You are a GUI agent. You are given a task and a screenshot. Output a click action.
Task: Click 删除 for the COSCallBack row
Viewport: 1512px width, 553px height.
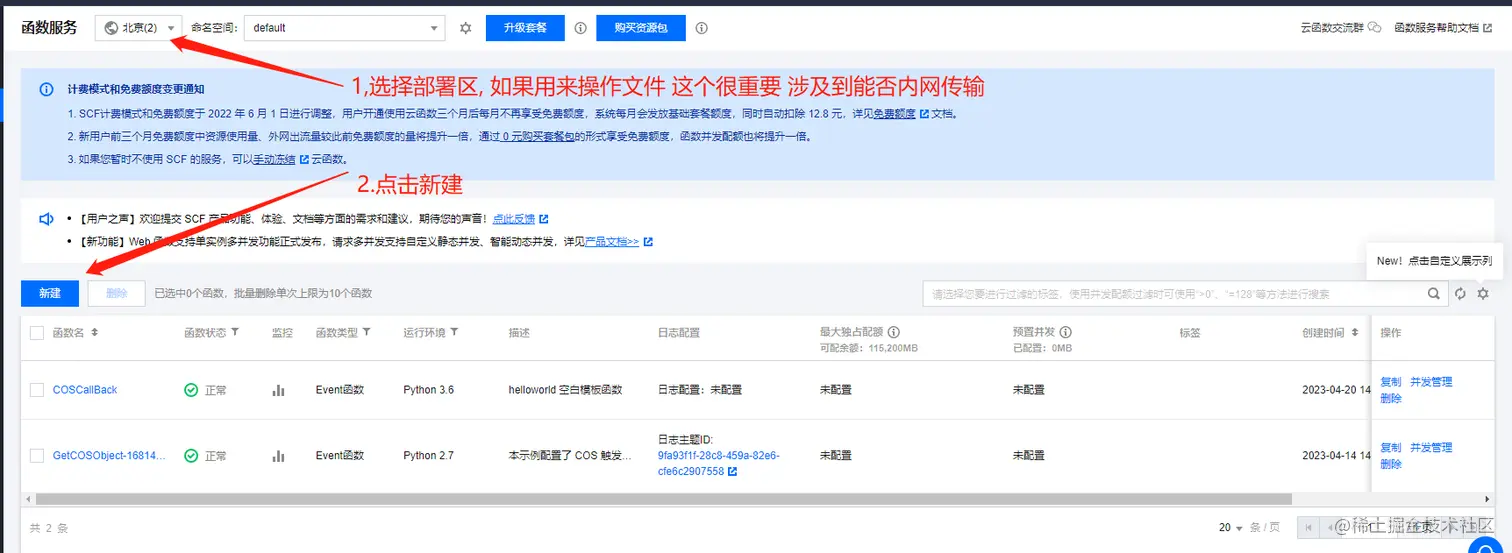(x=1391, y=398)
